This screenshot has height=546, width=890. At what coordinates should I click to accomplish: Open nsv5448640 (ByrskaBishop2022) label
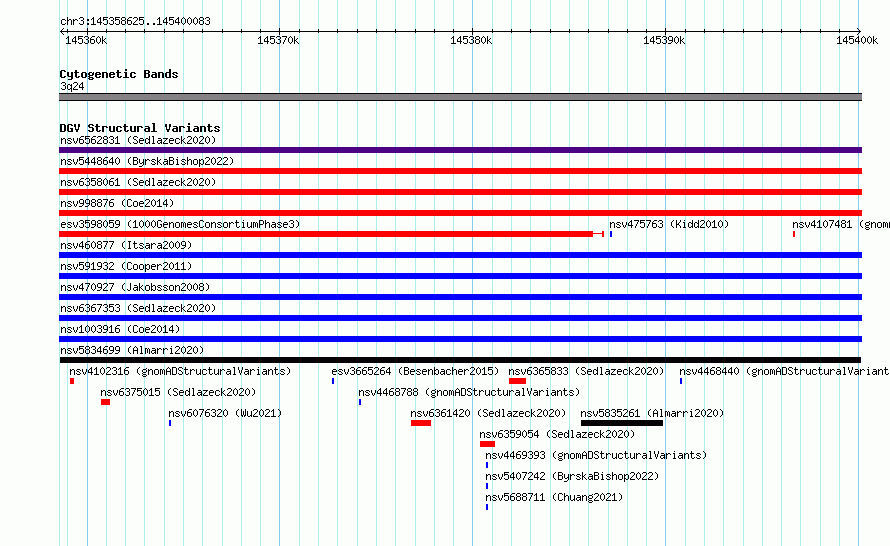coord(147,161)
